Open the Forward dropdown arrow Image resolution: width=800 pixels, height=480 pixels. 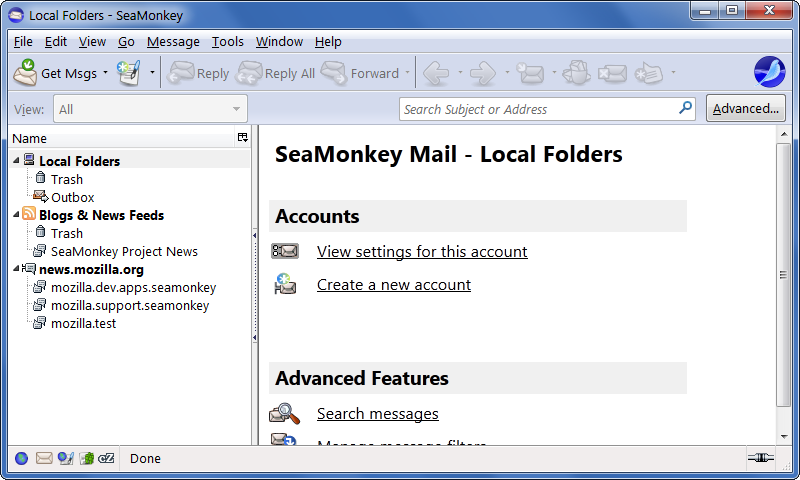tap(407, 73)
